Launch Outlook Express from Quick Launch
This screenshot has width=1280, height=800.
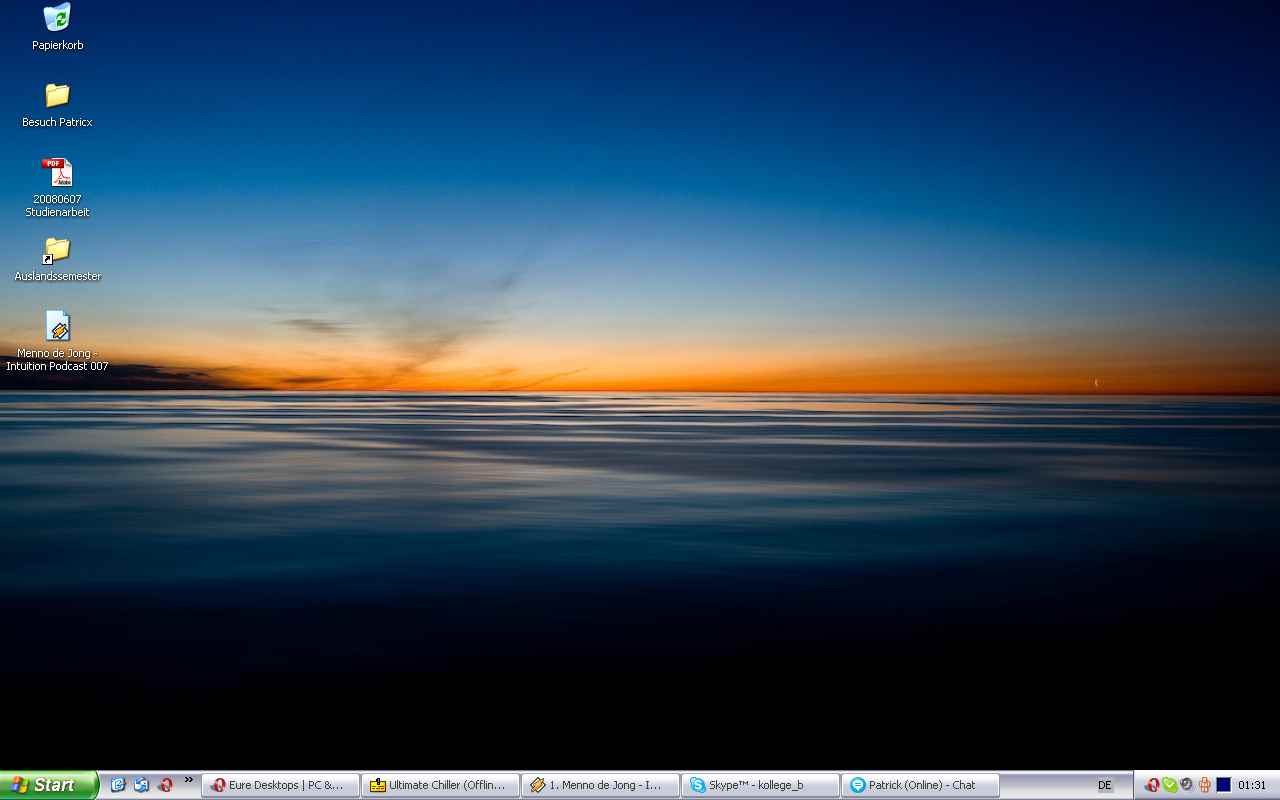click(141, 785)
